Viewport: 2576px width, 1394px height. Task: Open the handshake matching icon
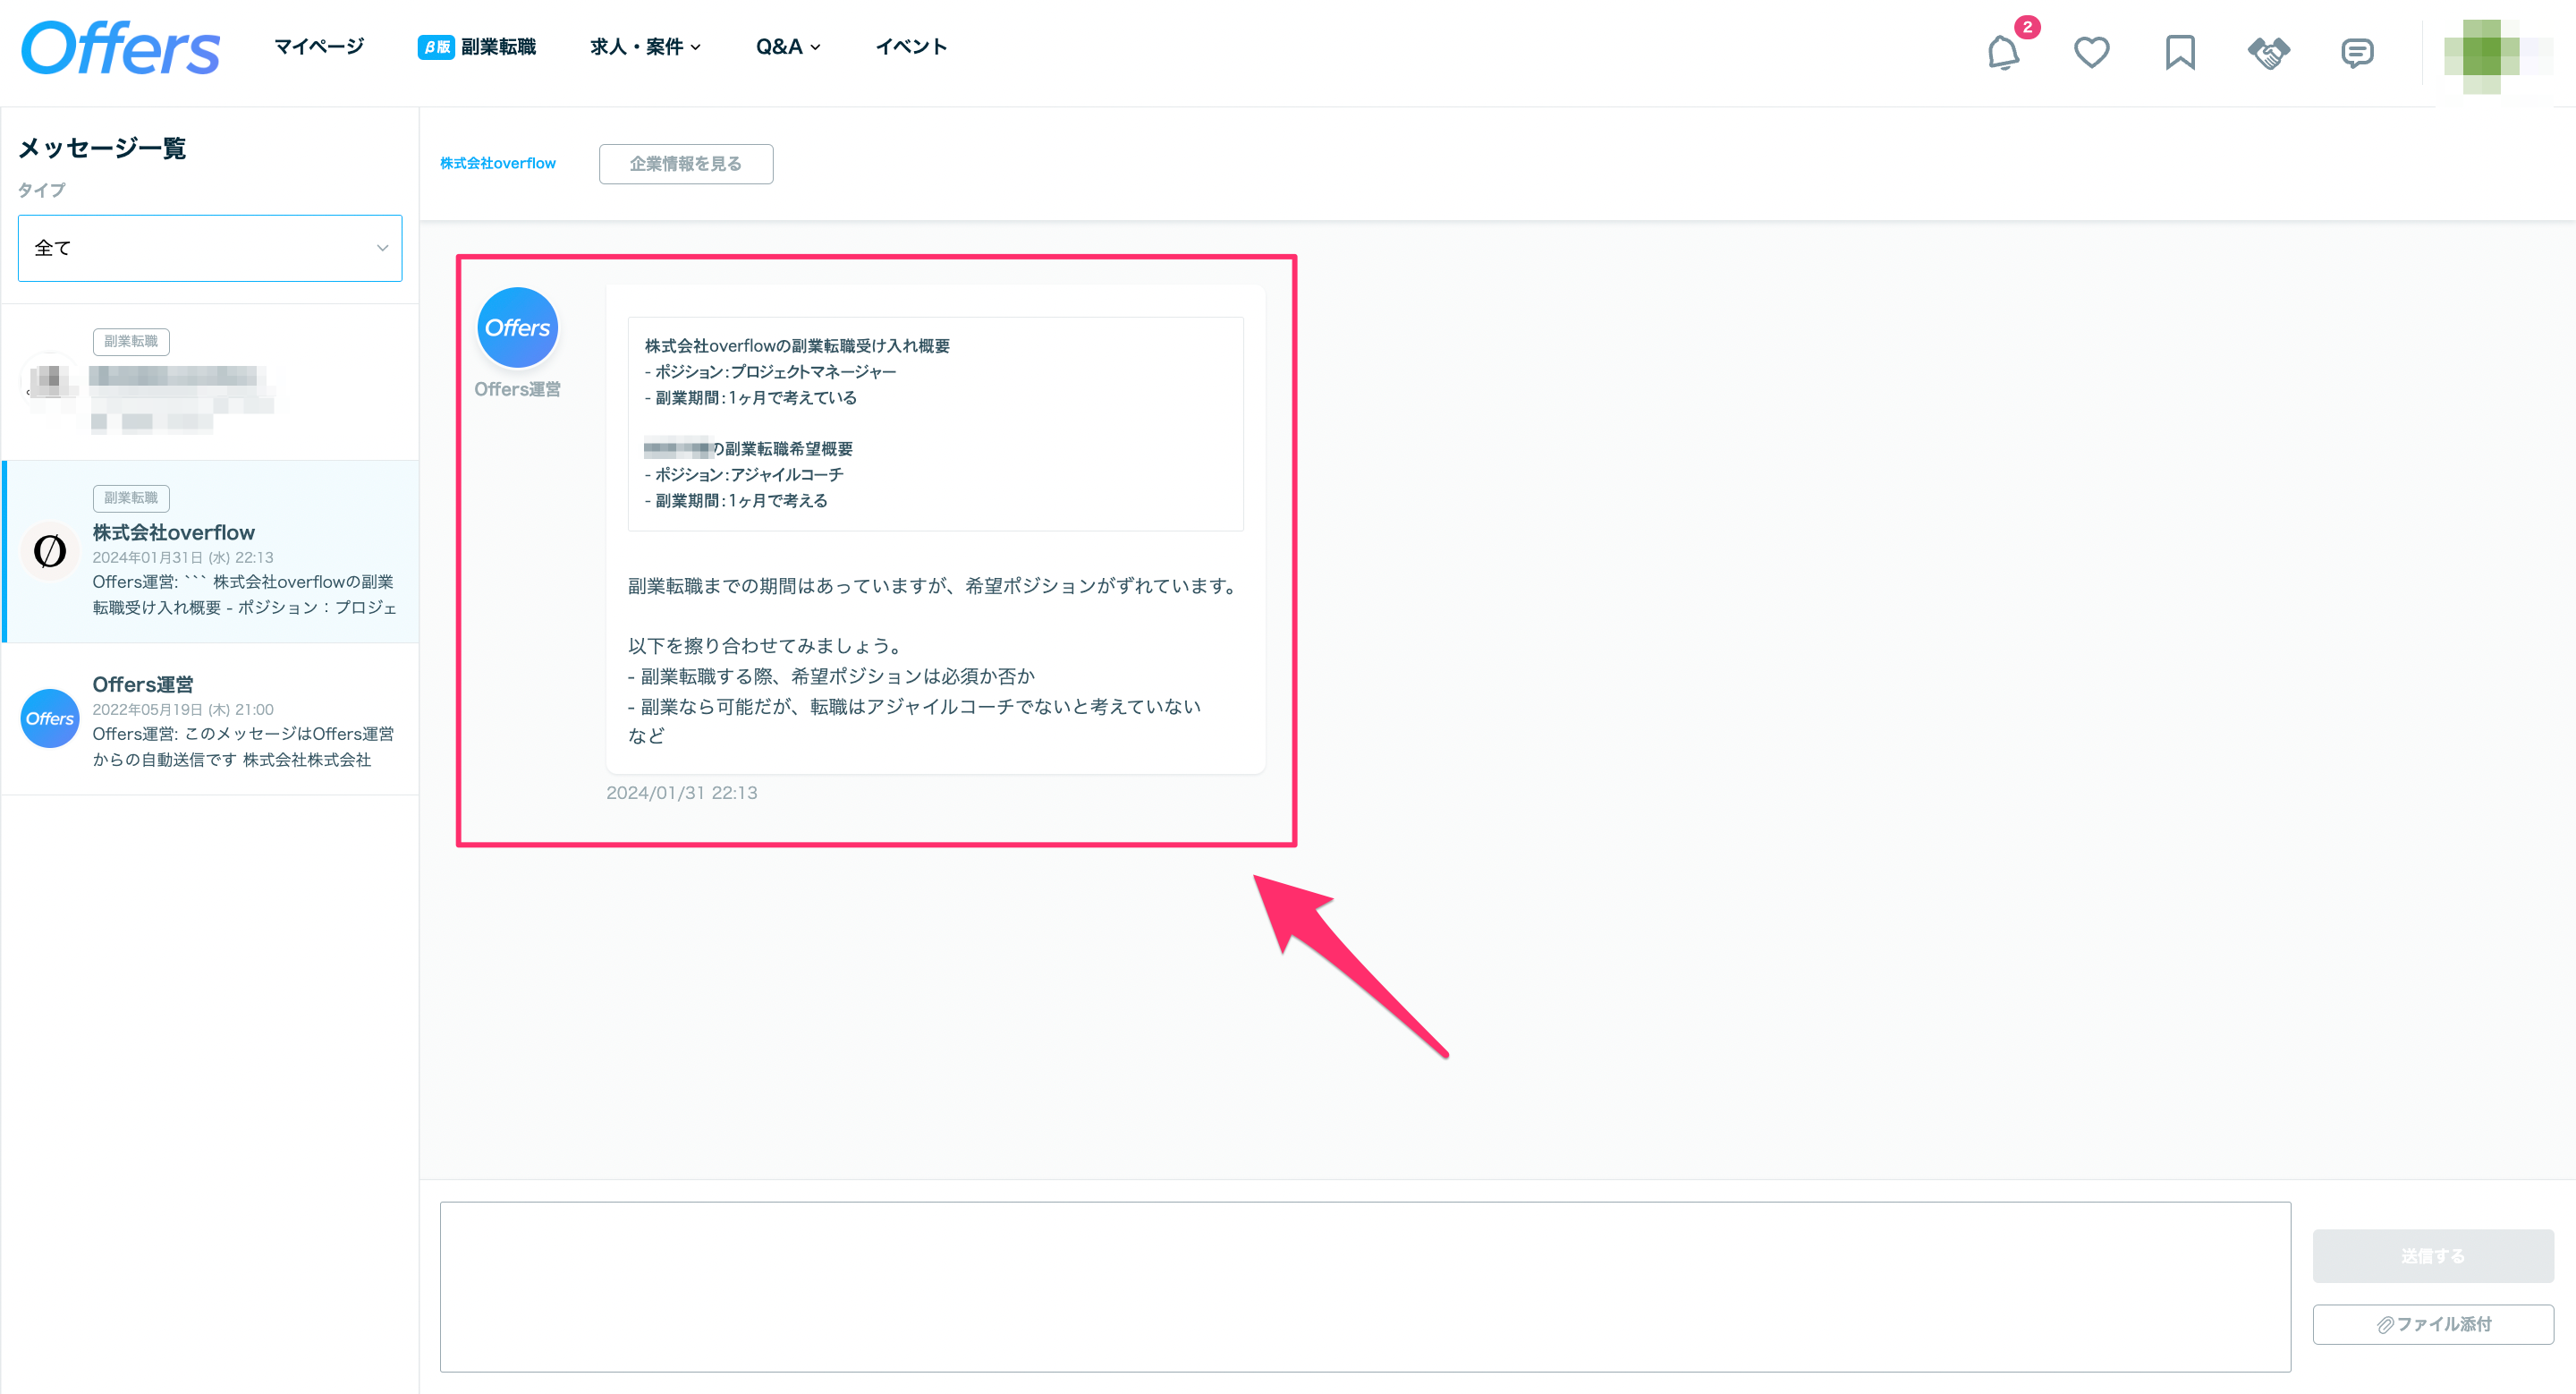(x=2269, y=52)
